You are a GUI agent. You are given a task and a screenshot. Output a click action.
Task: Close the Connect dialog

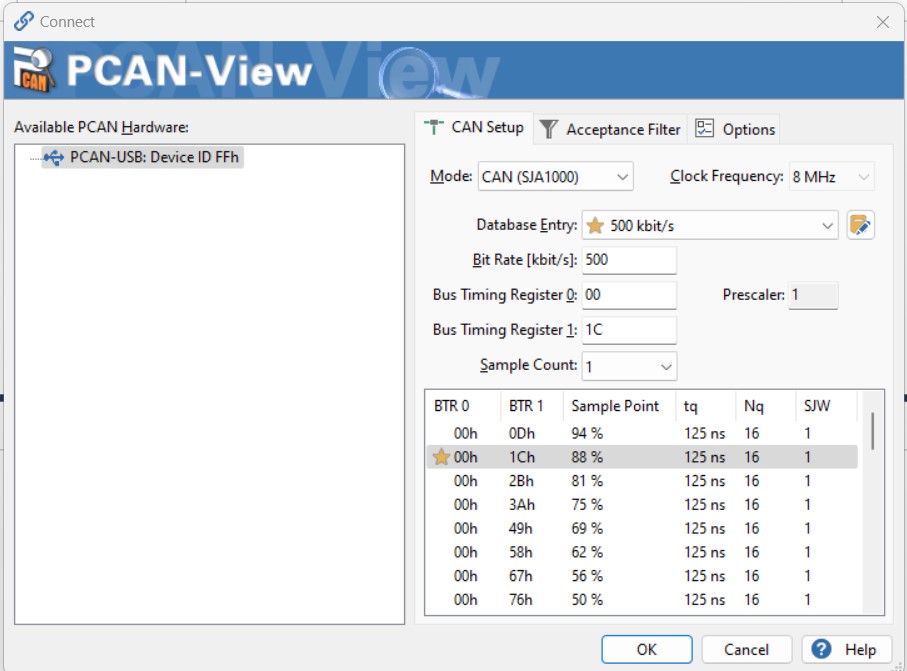[x=883, y=22]
